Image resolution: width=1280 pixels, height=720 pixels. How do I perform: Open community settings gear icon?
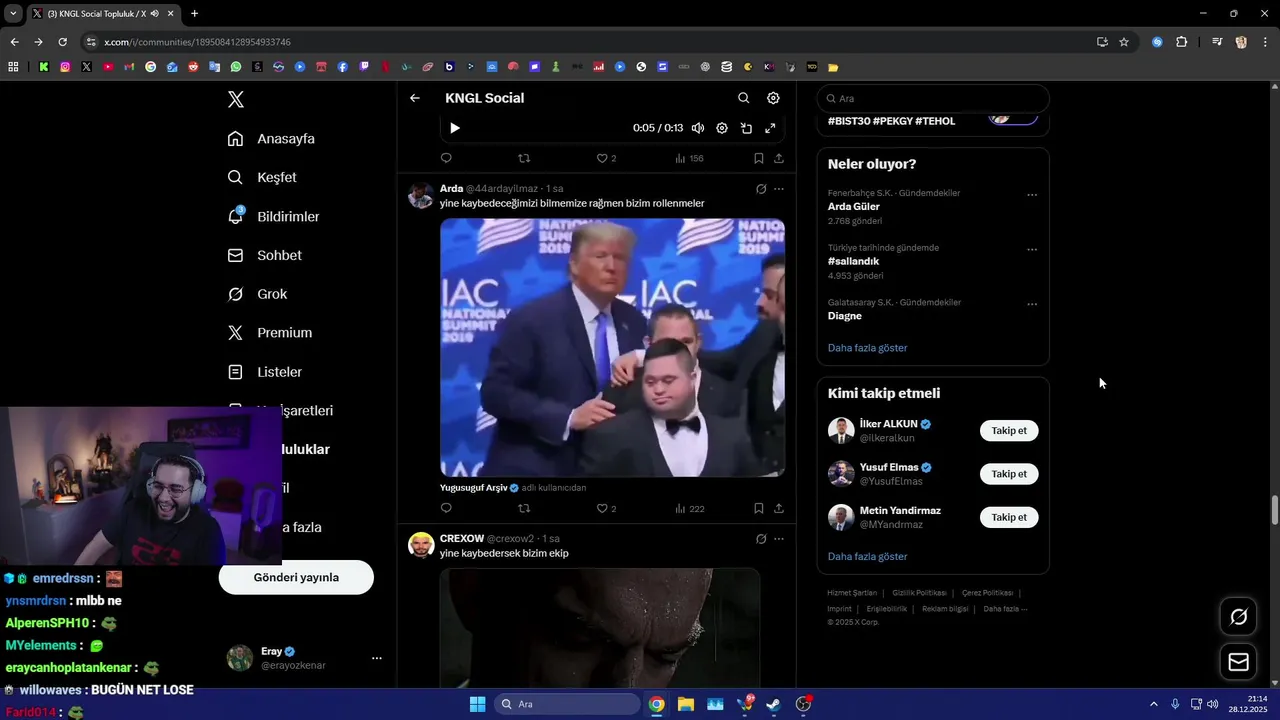[x=773, y=98]
